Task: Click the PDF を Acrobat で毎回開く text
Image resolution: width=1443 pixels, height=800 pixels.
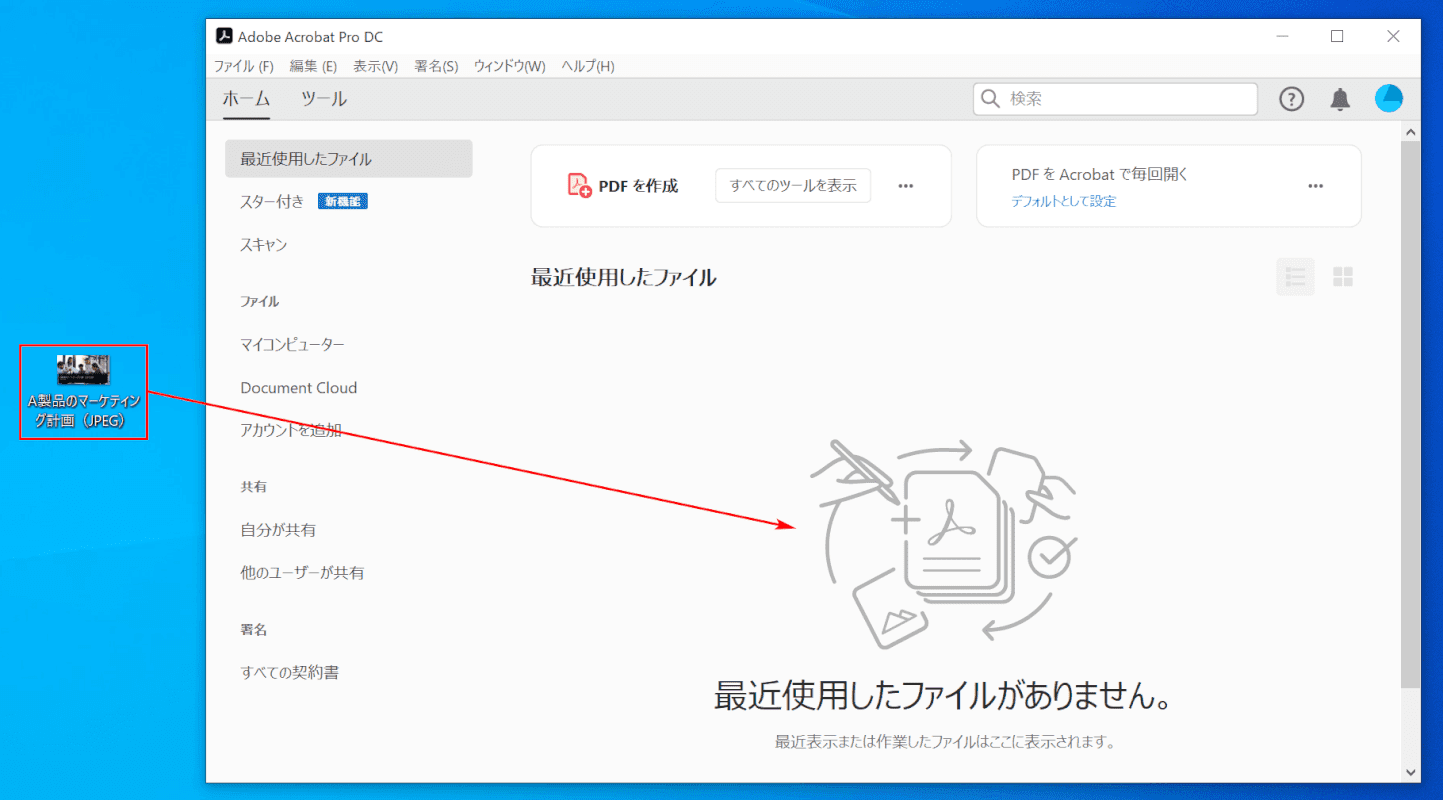Action: [1099, 174]
